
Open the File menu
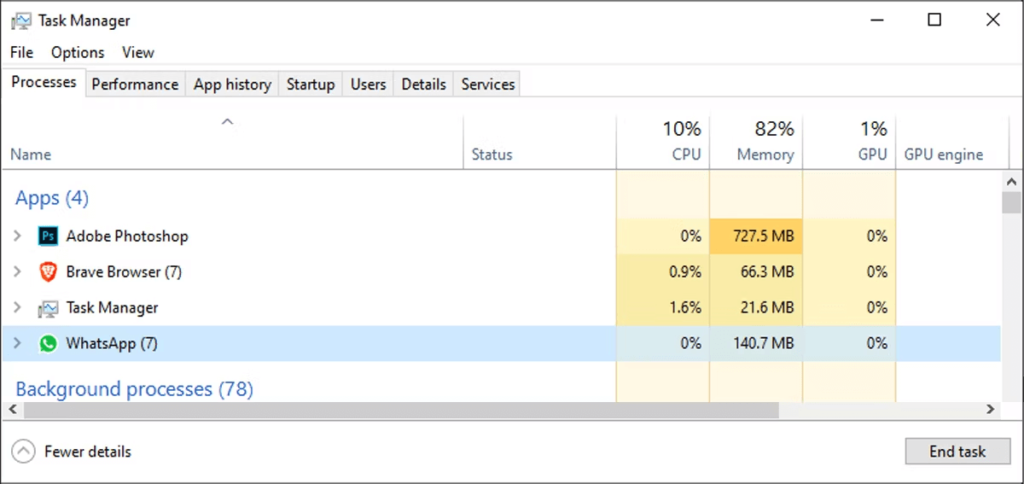22,52
